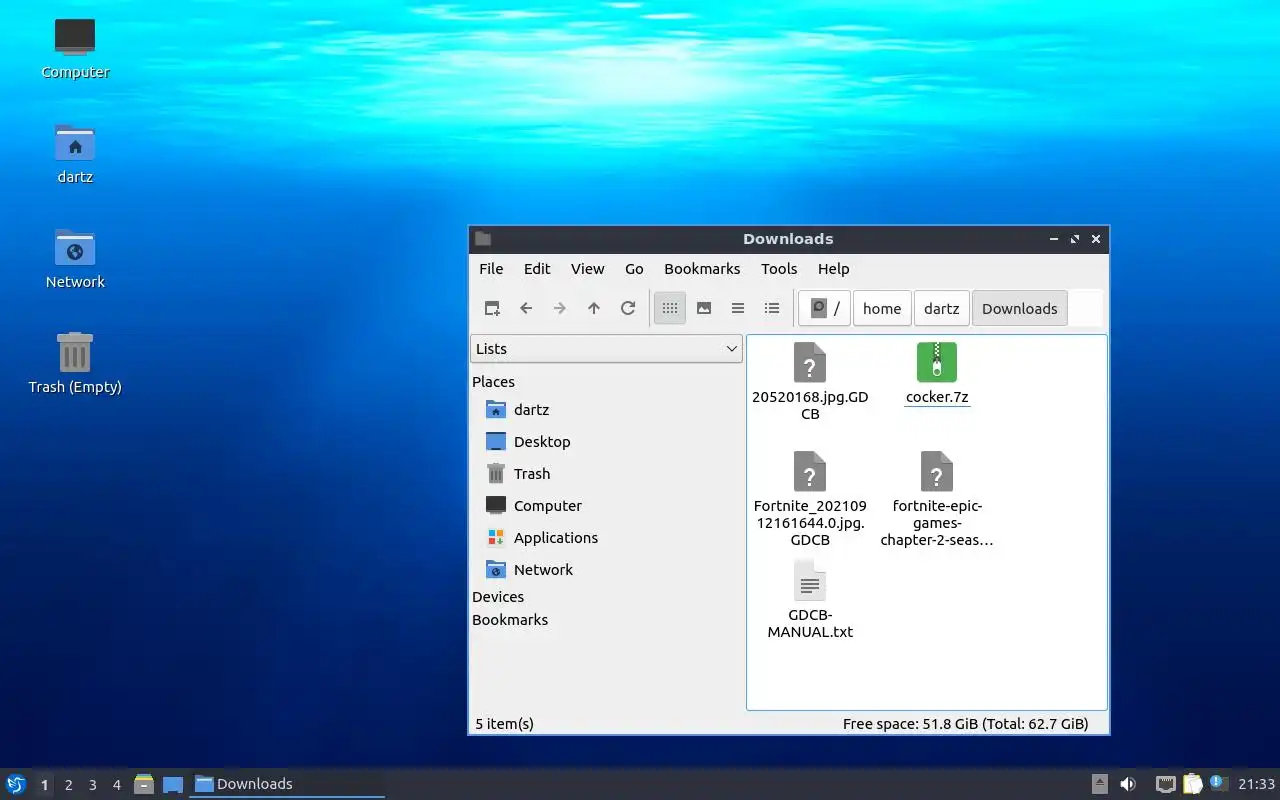
Task: Click the home path button
Action: [882, 308]
